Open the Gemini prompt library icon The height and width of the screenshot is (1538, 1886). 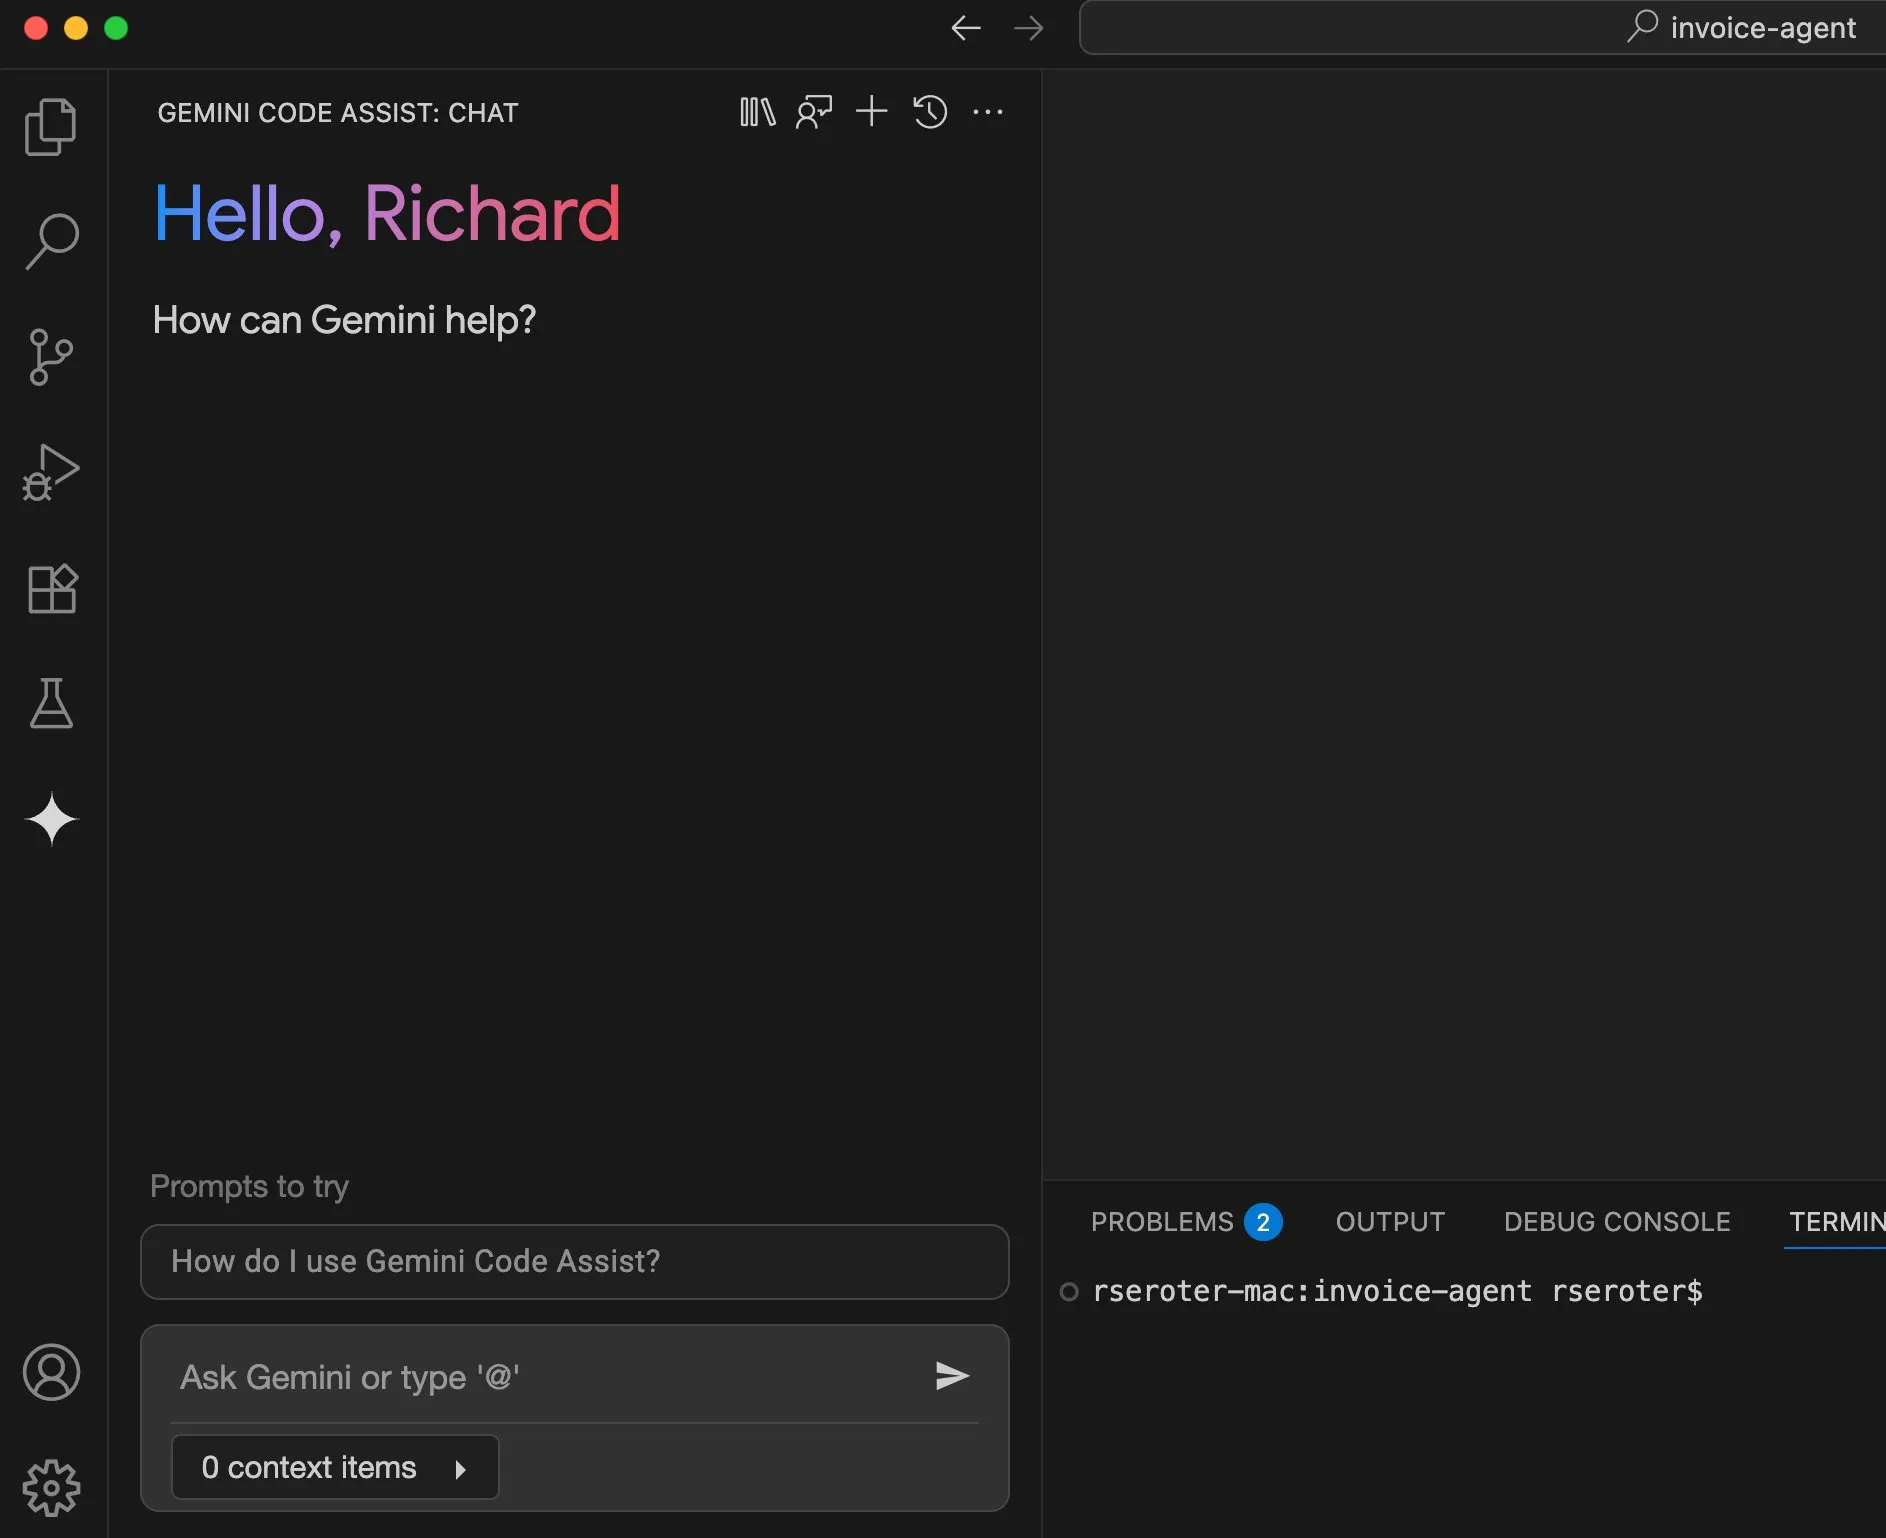pos(757,112)
